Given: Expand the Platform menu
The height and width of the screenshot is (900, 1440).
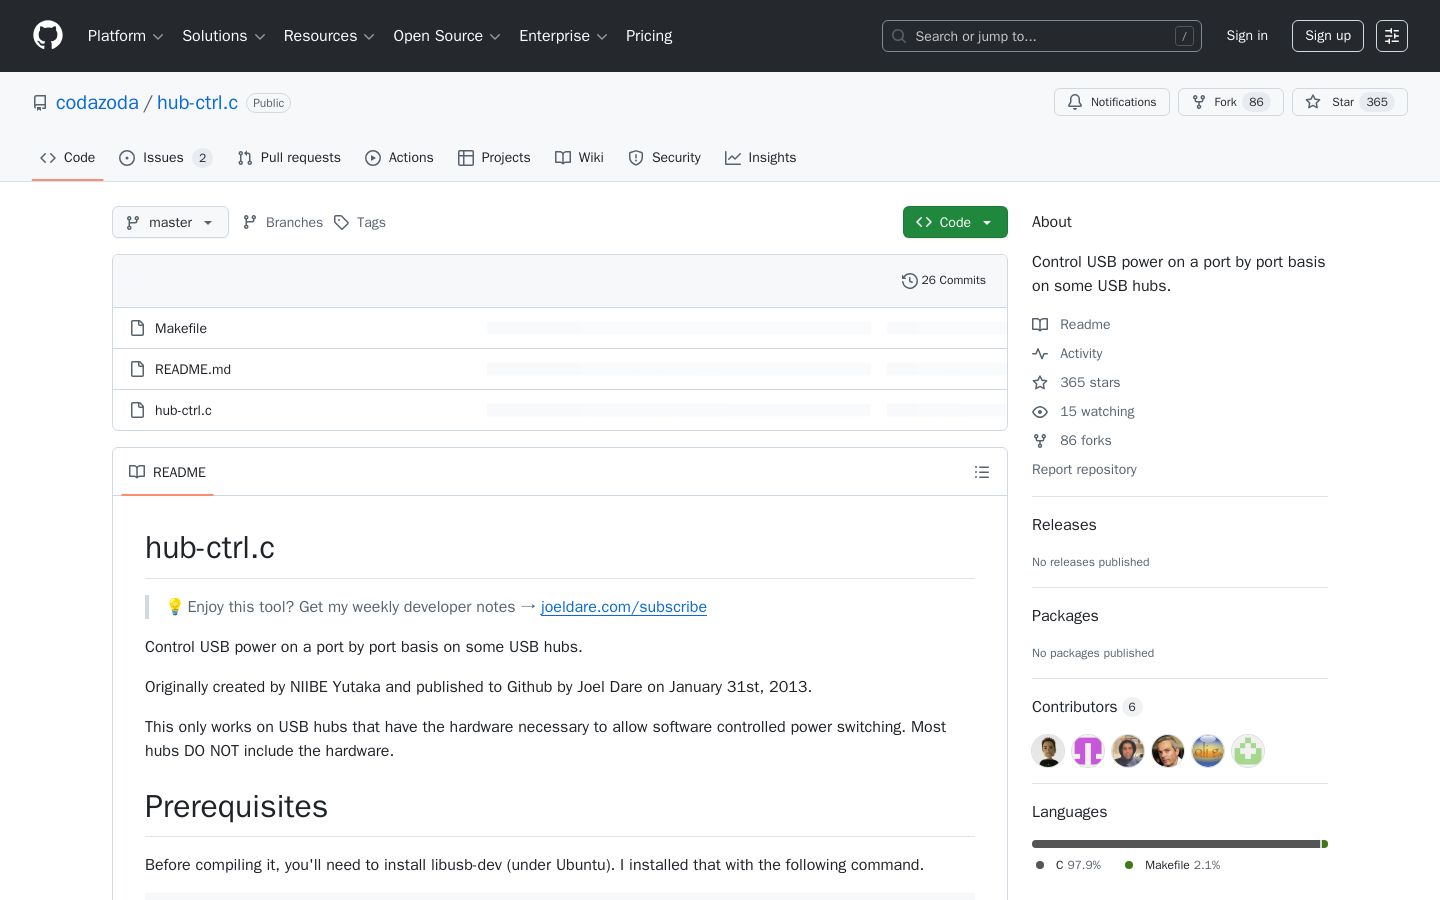Looking at the screenshot, I should tap(126, 36).
